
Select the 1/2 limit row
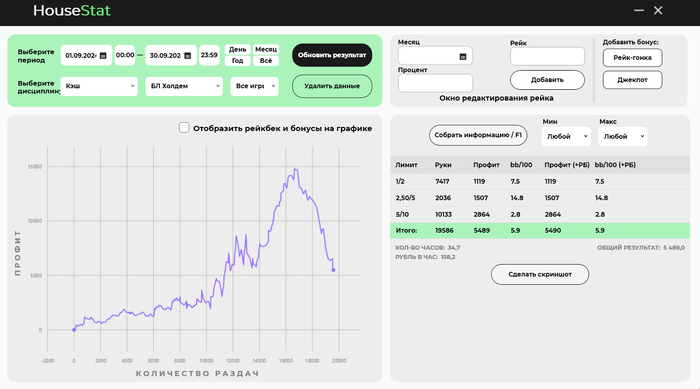(x=540, y=182)
